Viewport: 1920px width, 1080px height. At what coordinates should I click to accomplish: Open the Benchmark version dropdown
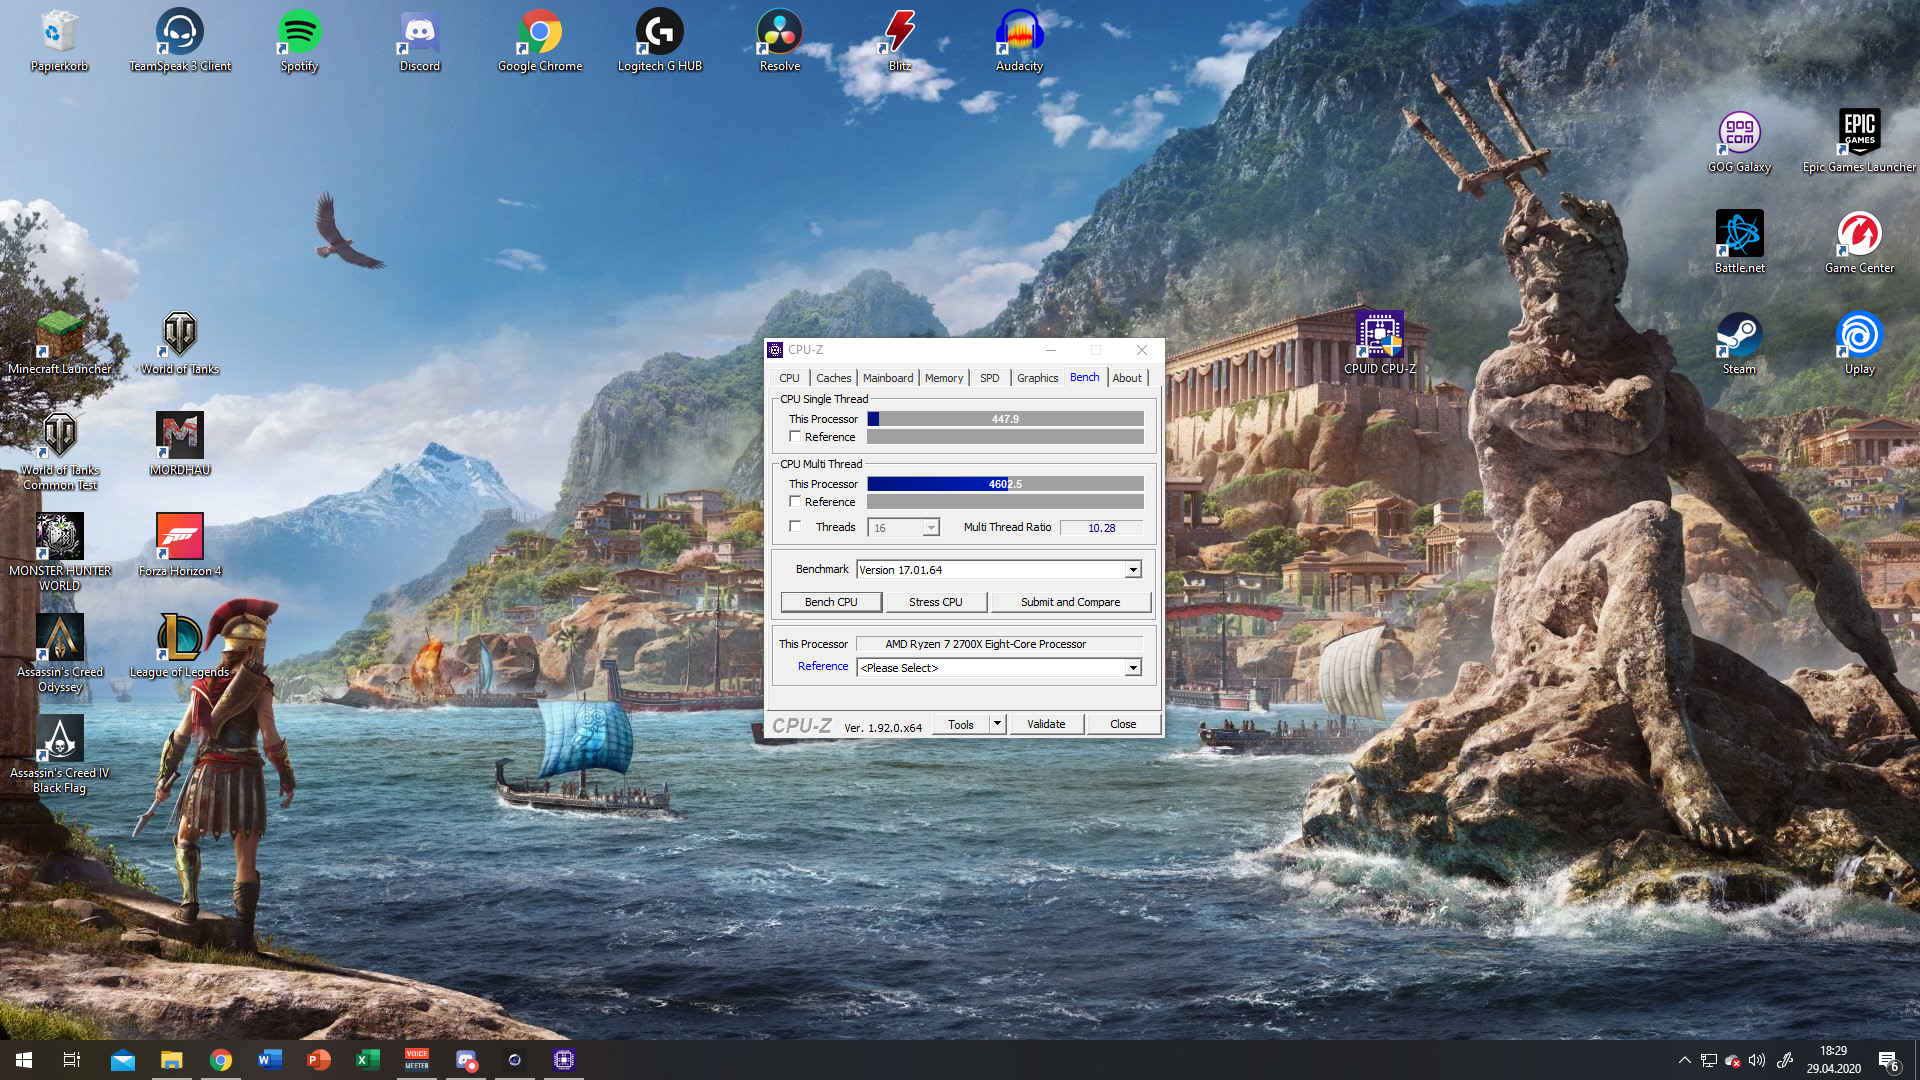(1133, 568)
